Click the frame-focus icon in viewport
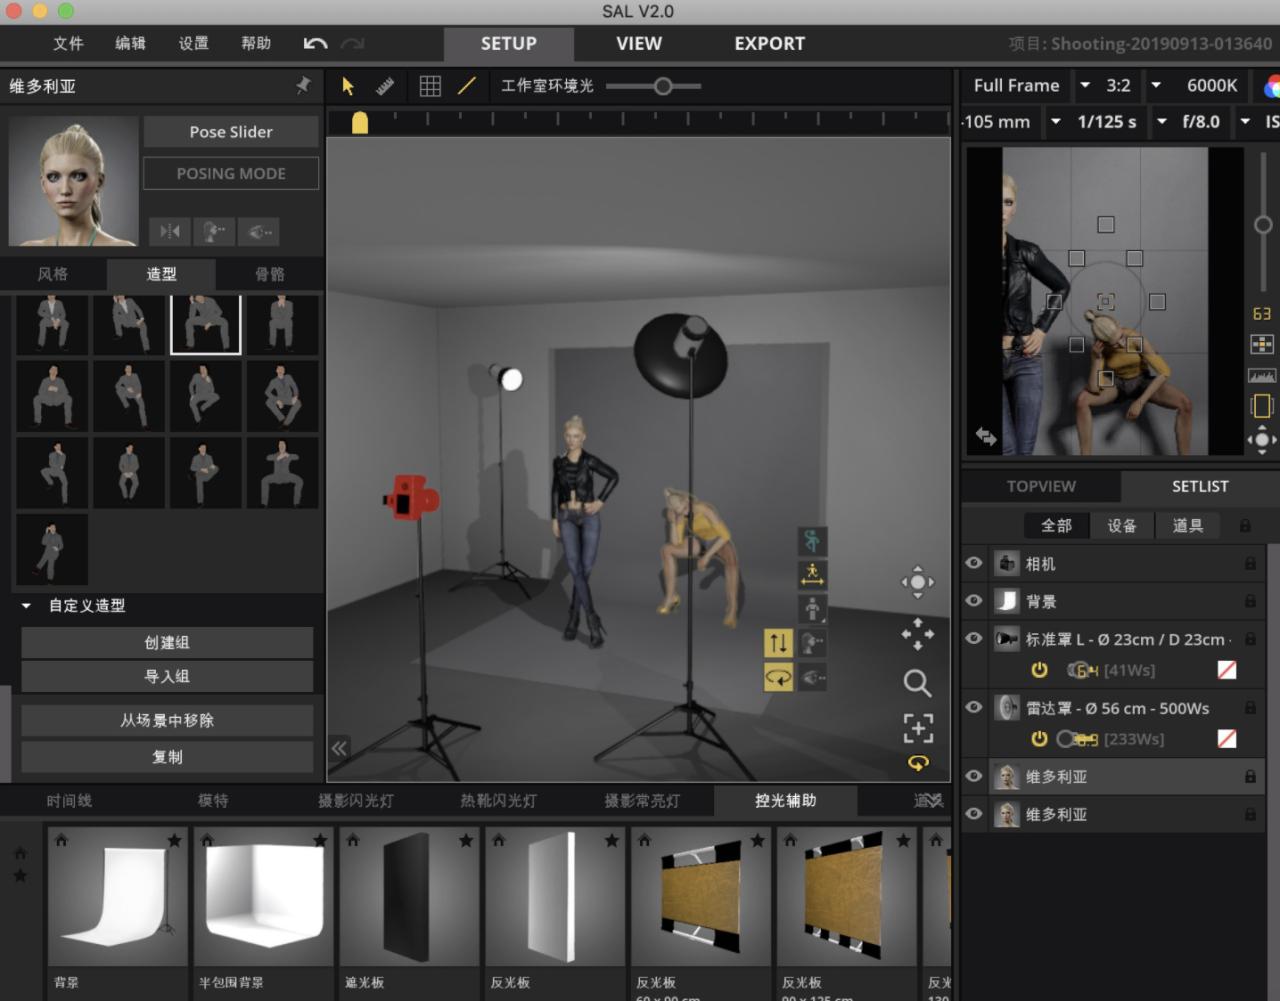This screenshot has width=1280, height=1001. click(917, 728)
